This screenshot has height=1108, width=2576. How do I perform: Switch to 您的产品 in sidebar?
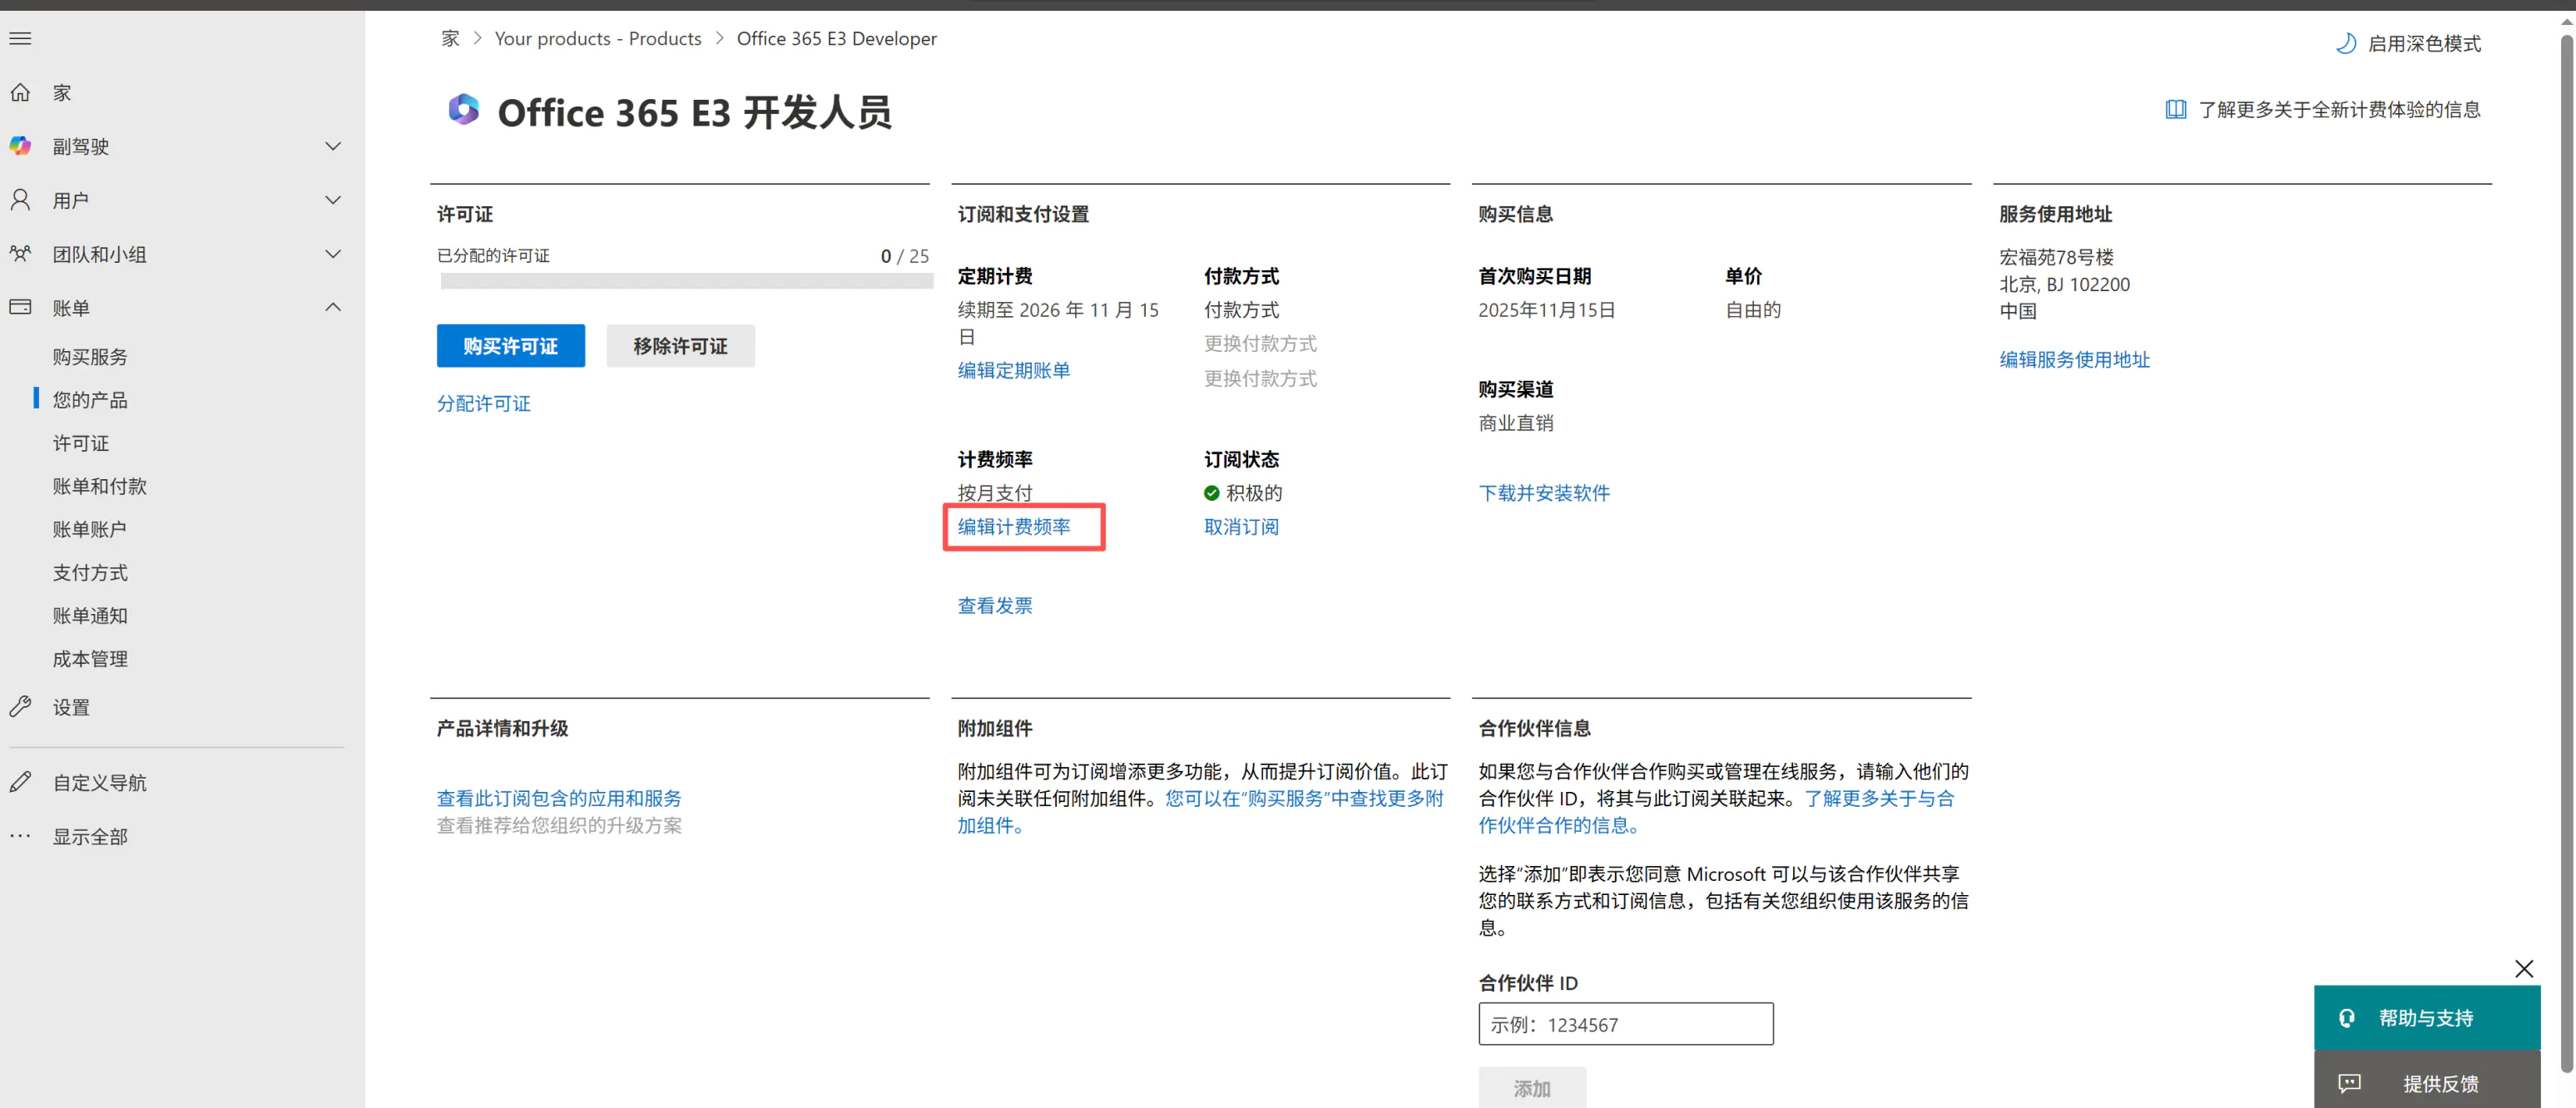pyautogui.click(x=89, y=399)
